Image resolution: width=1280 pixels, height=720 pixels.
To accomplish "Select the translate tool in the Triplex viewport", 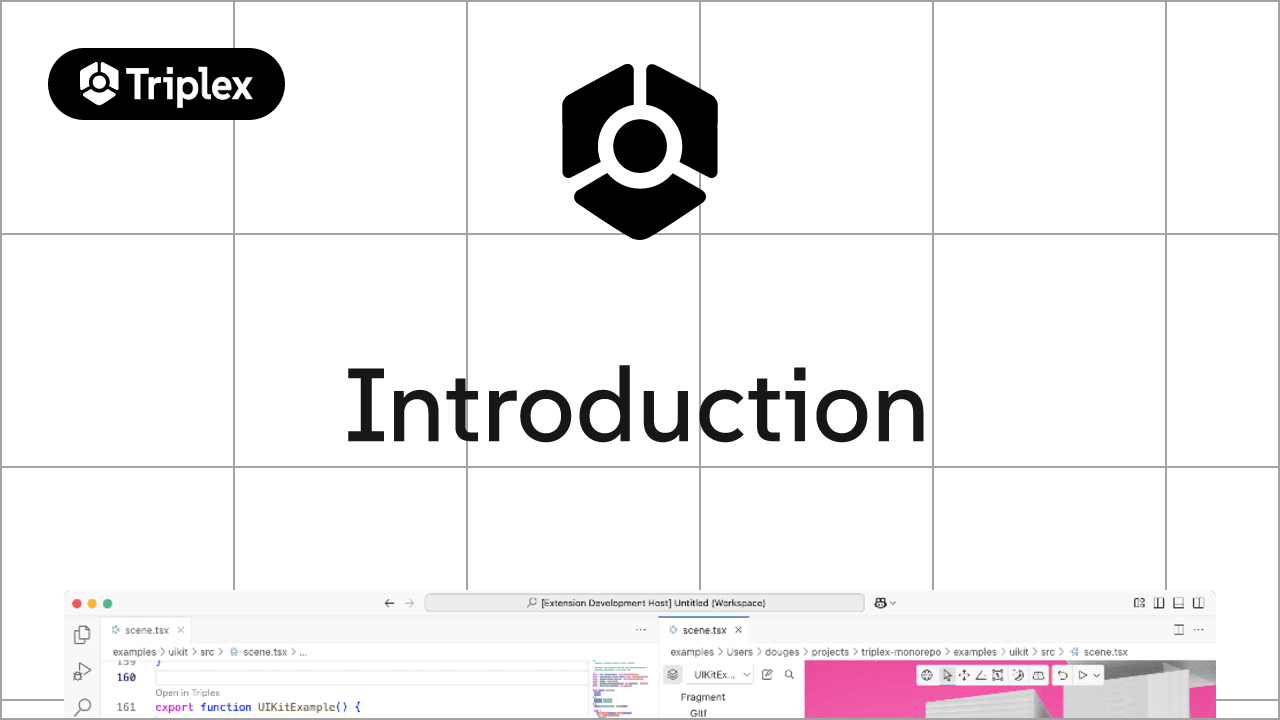I will click(964, 675).
